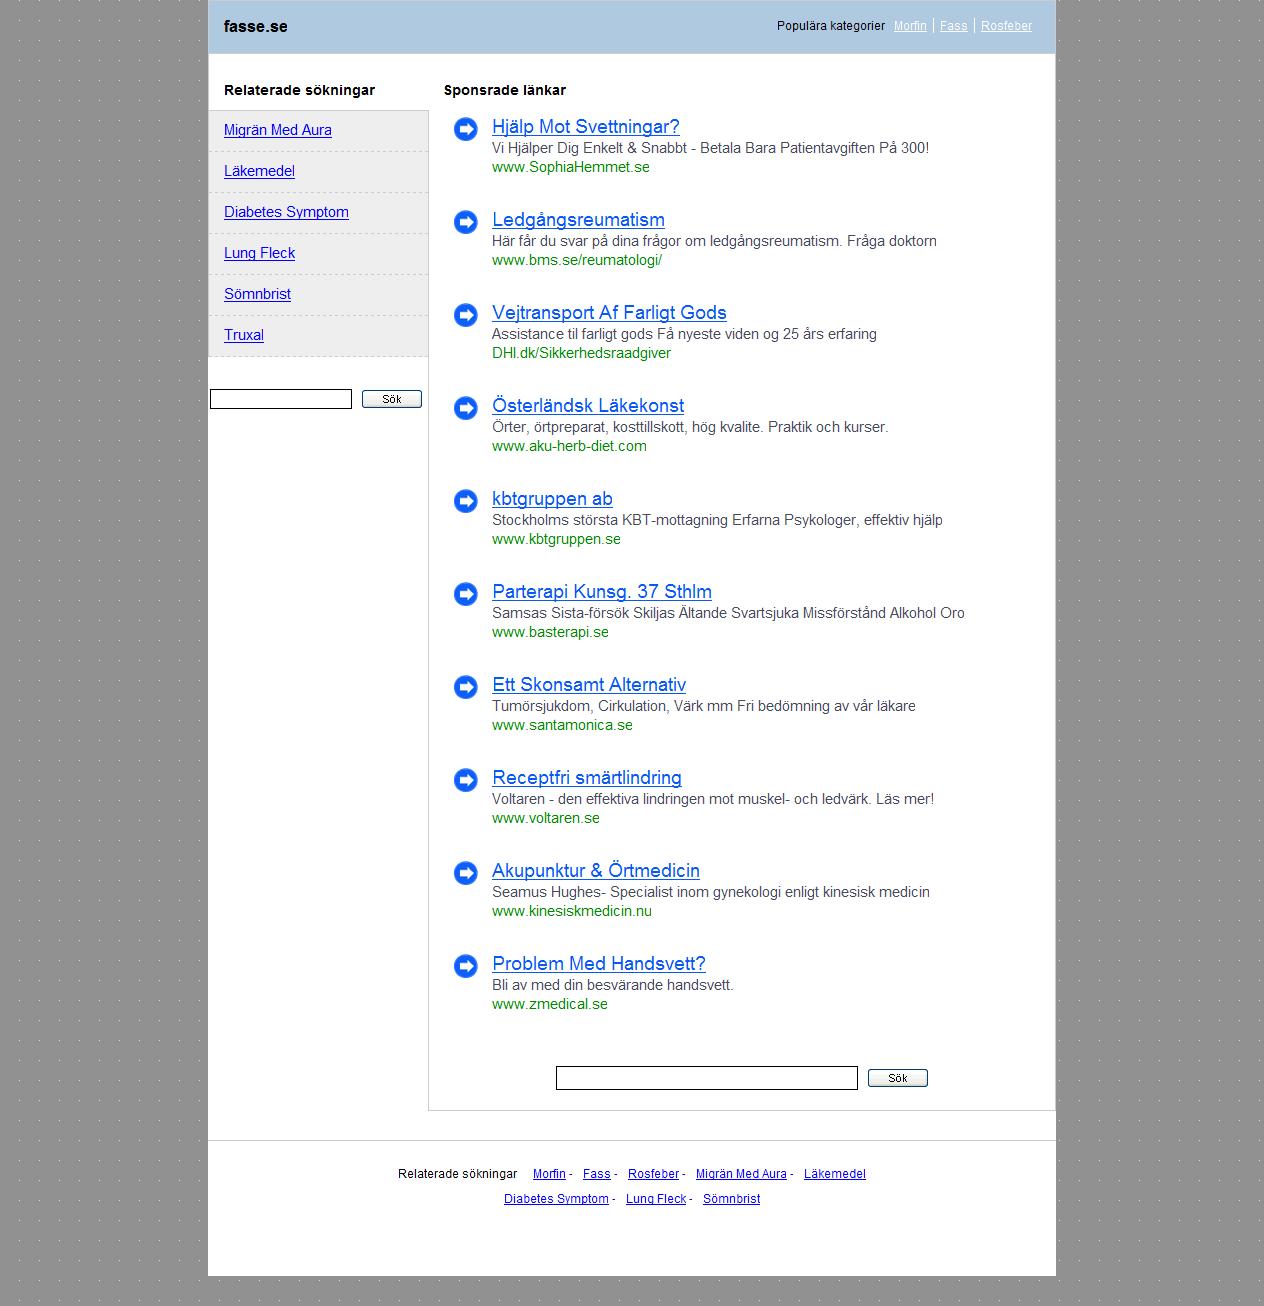This screenshot has height=1306, width=1264.
Task: Open the Hjälp Mot Svettningar? ad link
Action: coord(586,127)
